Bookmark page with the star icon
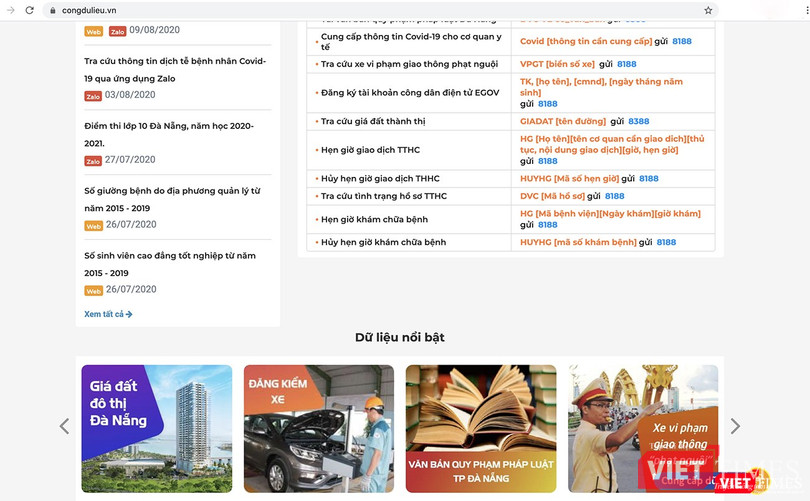810x501 pixels. [x=708, y=10]
